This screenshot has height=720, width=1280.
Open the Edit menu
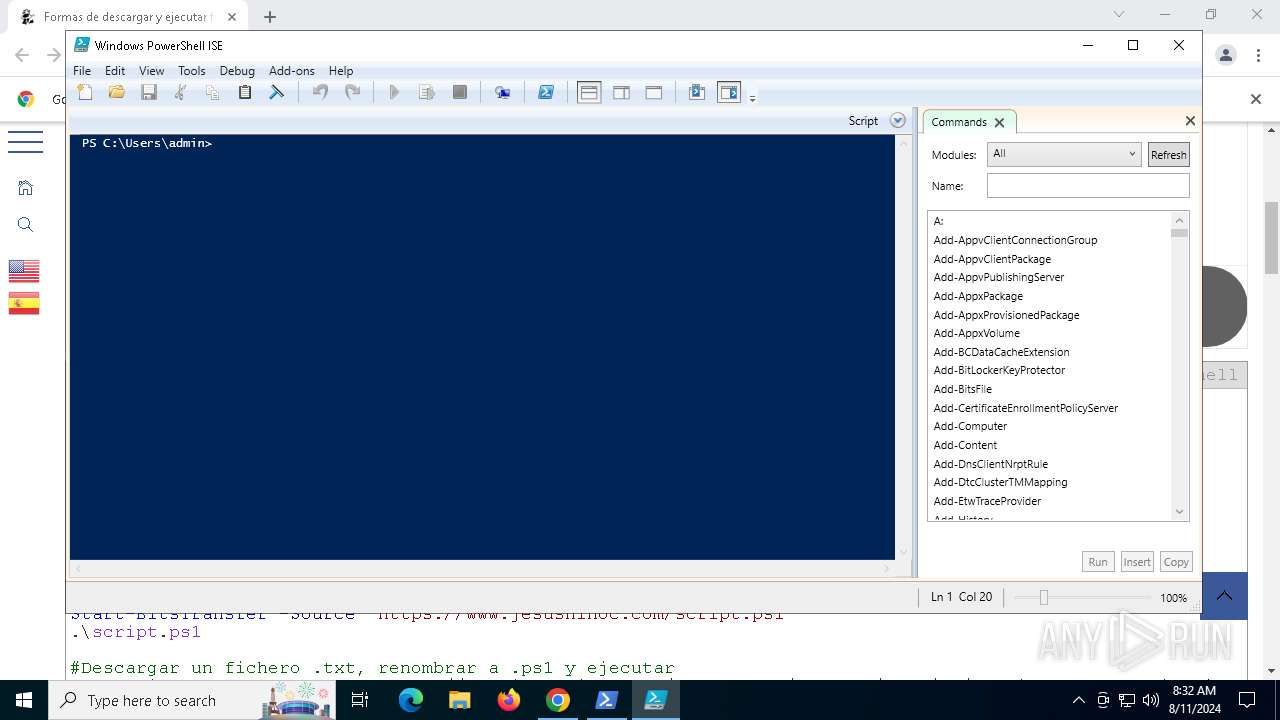click(115, 71)
